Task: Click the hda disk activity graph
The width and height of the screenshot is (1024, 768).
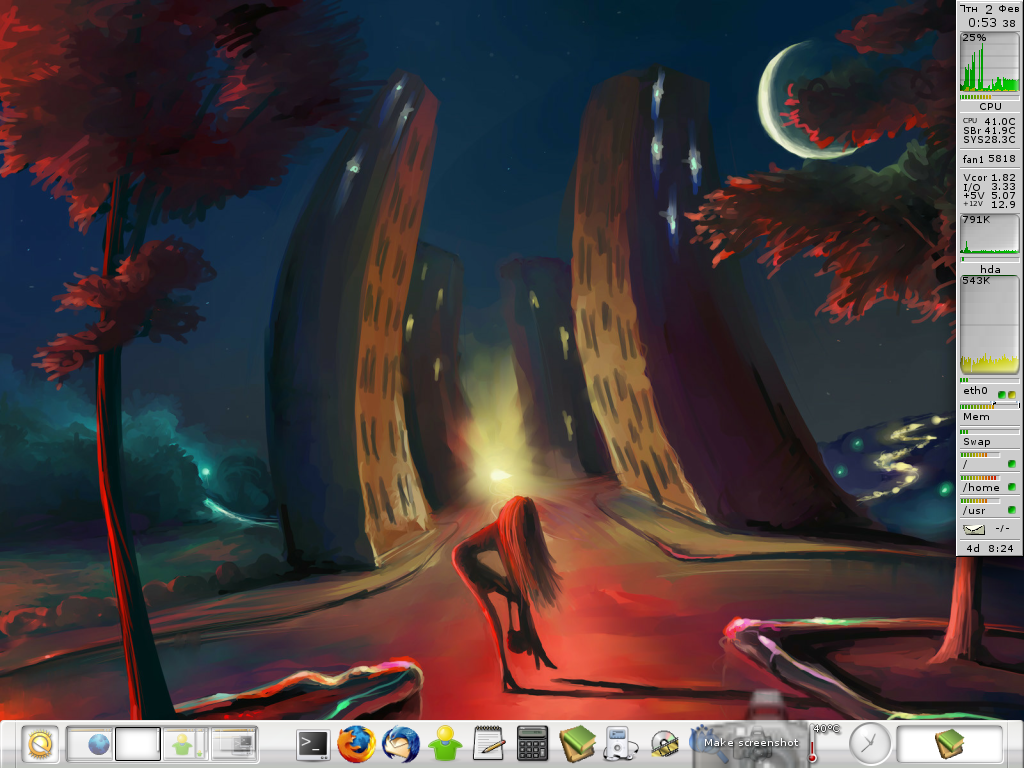Action: pyautogui.click(x=989, y=234)
